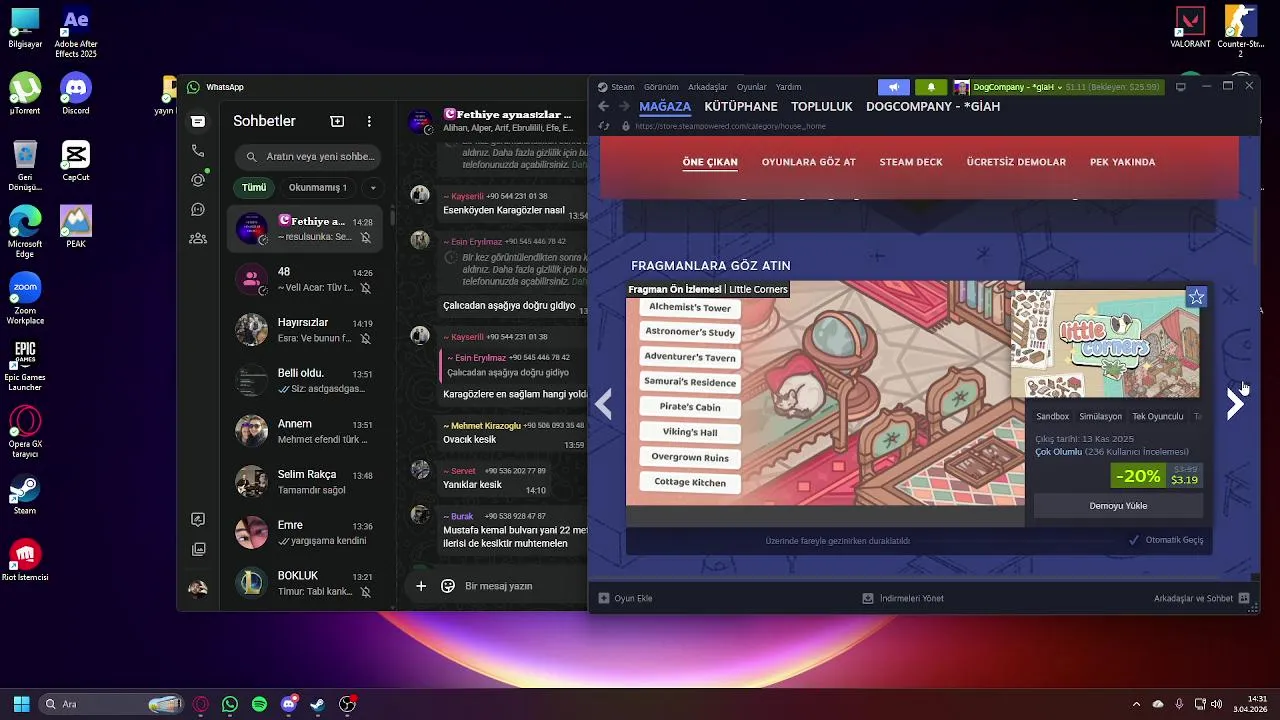The image size is (1280, 720).
Task: Open Steam Big Picture mode icon
Action: click(x=1180, y=87)
